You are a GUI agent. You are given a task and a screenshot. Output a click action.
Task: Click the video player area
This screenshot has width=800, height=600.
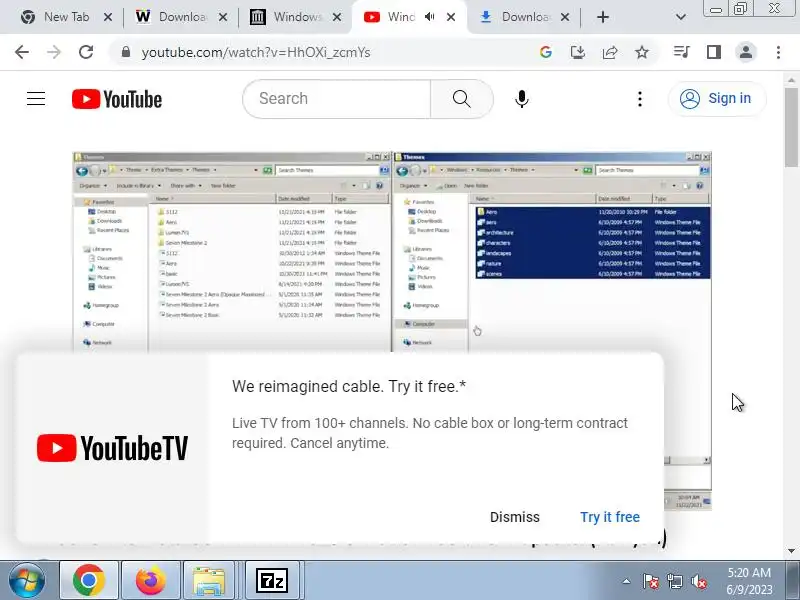(392, 250)
